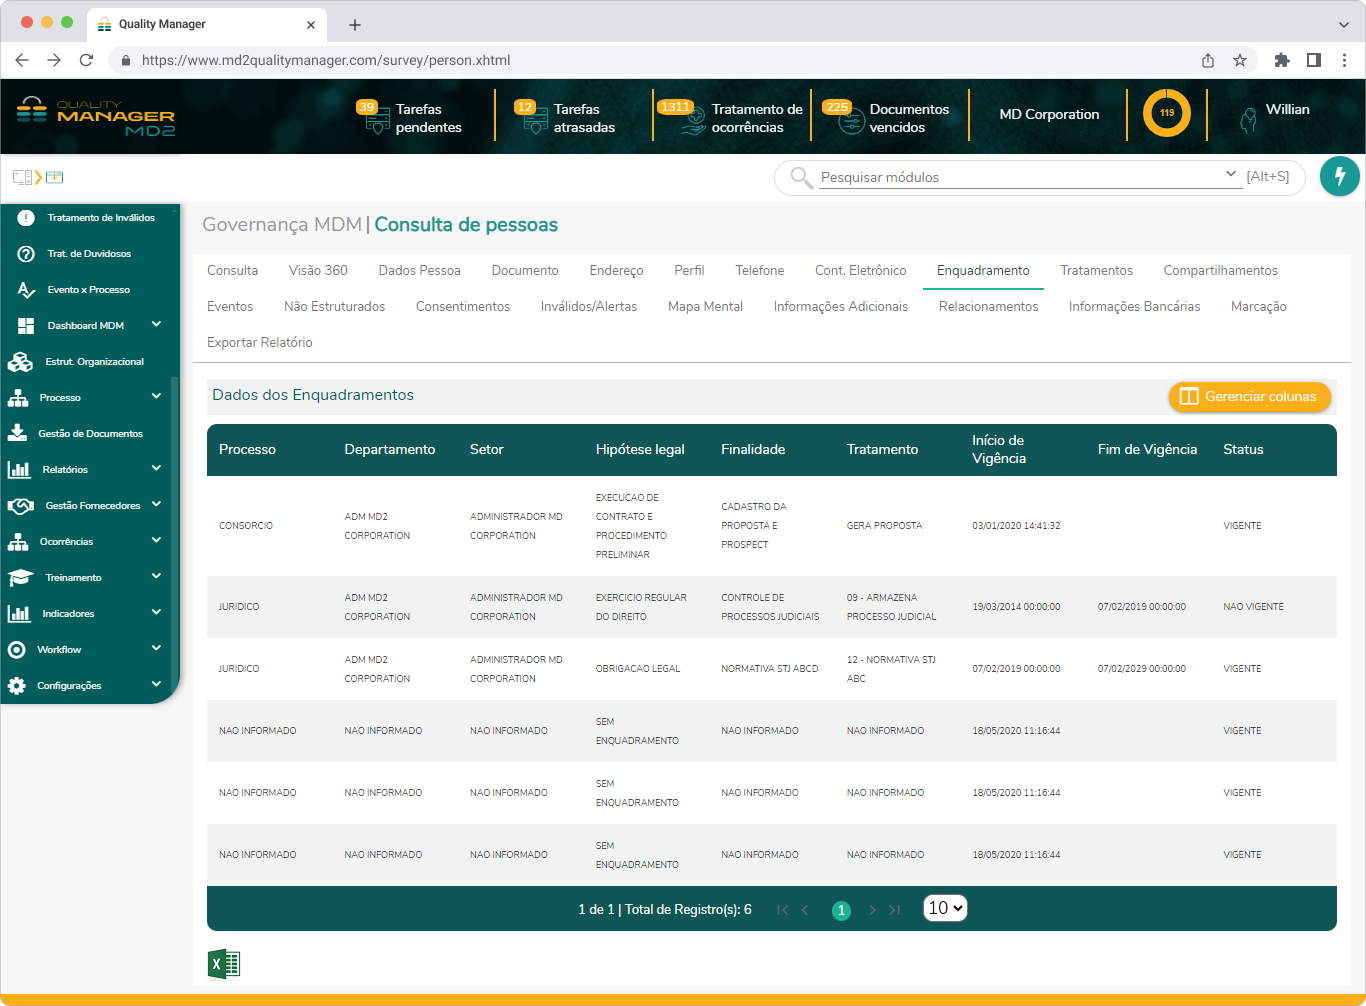Click the teal lightning bolt icon
Image resolution: width=1366 pixels, height=1006 pixels.
click(x=1339, y=176)
